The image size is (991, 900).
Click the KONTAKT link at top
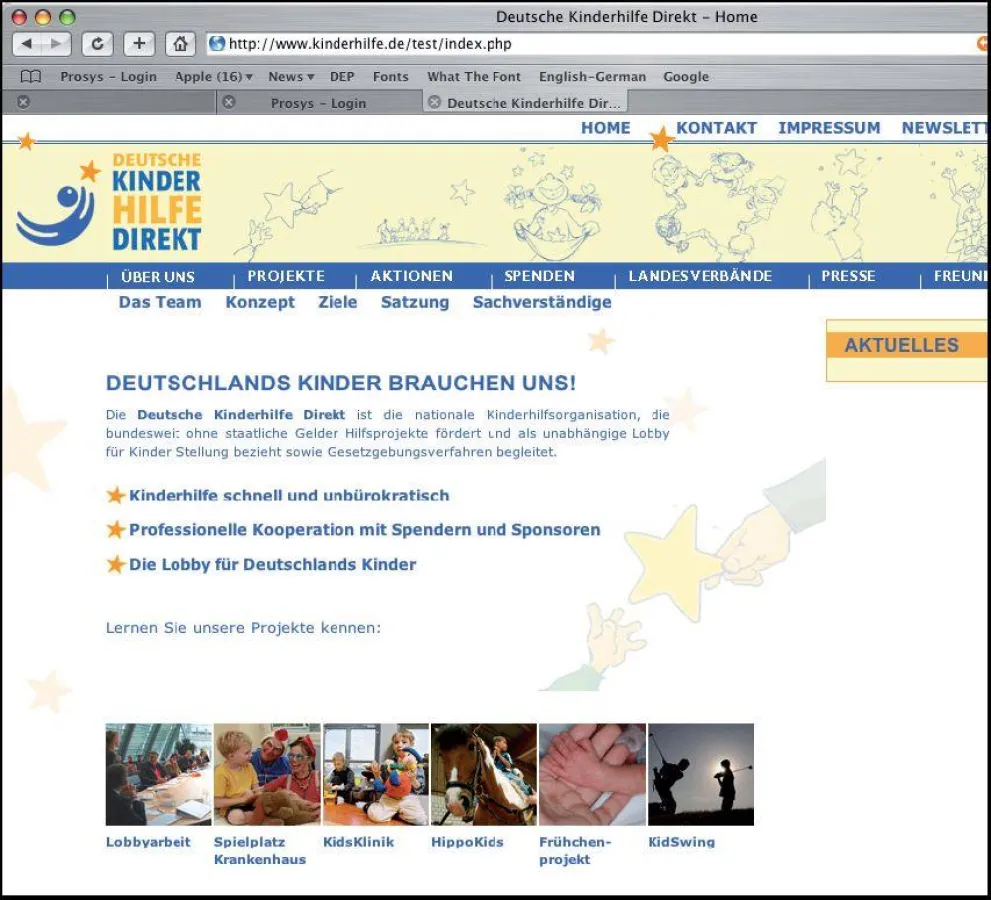(716, 128)
